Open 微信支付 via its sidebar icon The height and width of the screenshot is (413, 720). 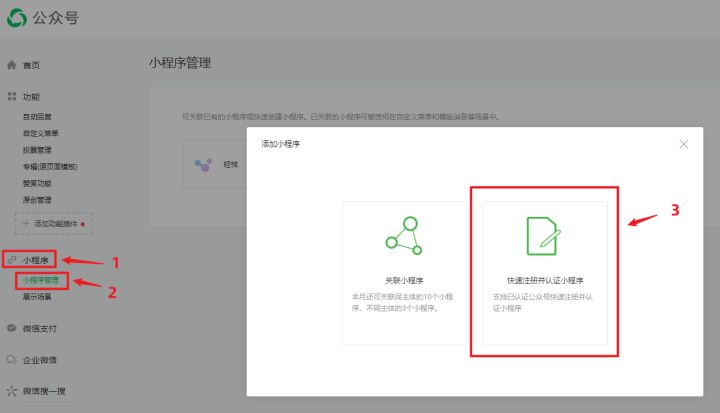point(12,328)
